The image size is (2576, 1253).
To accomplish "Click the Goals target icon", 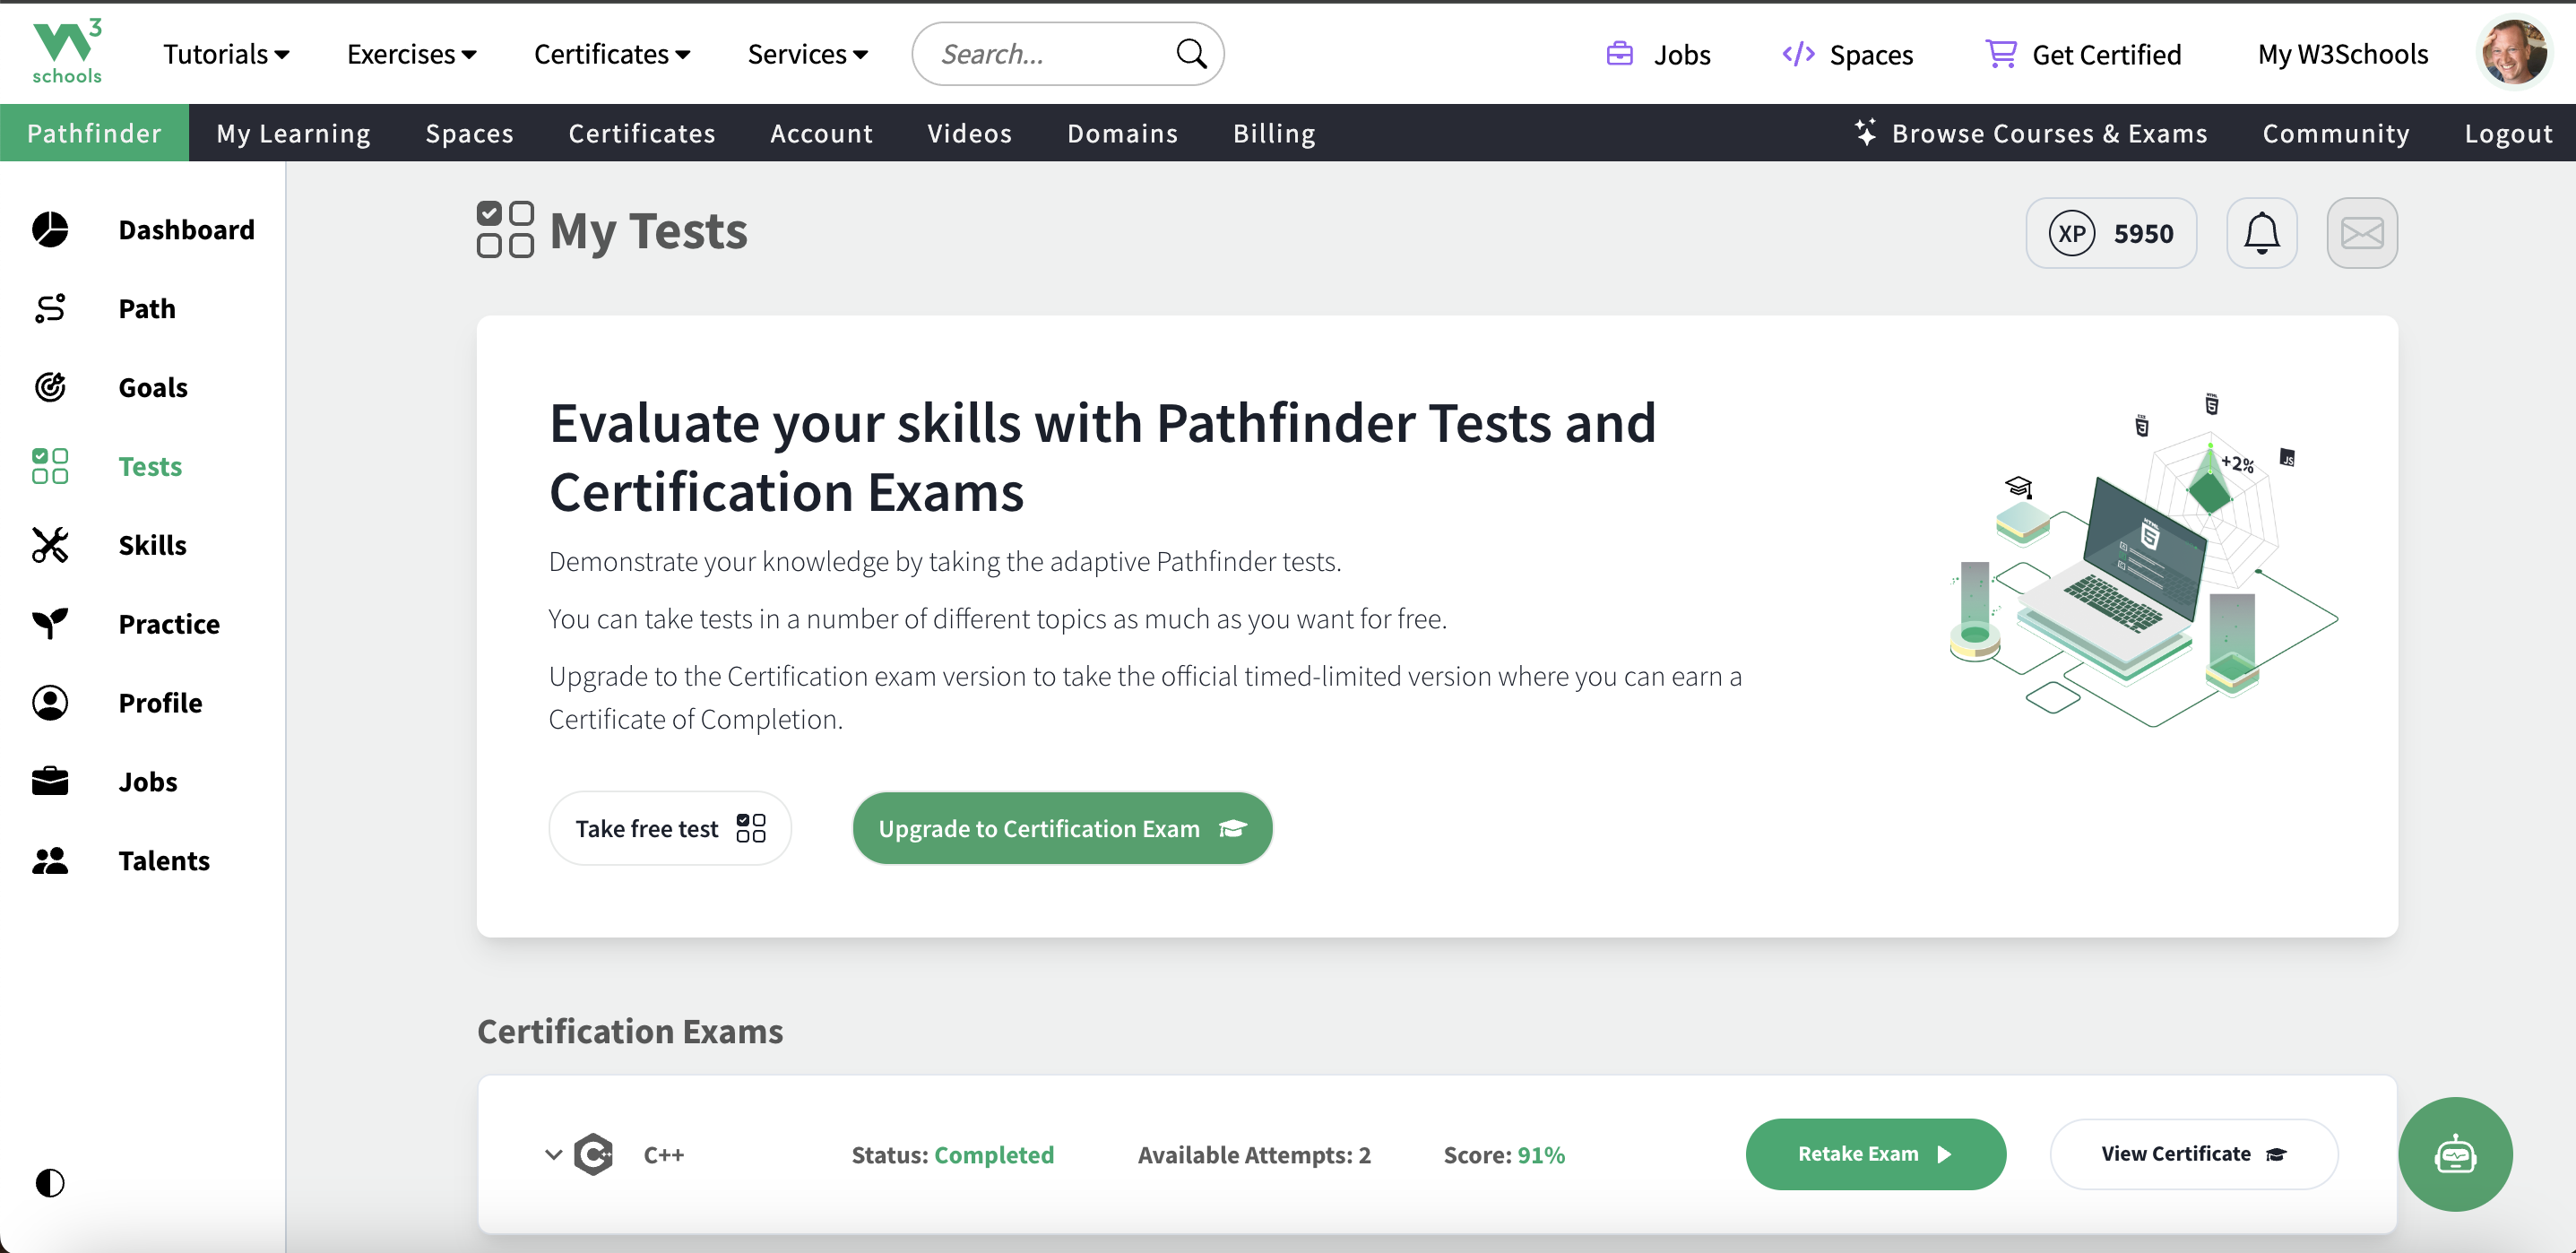I will click(x=50, y=387).
